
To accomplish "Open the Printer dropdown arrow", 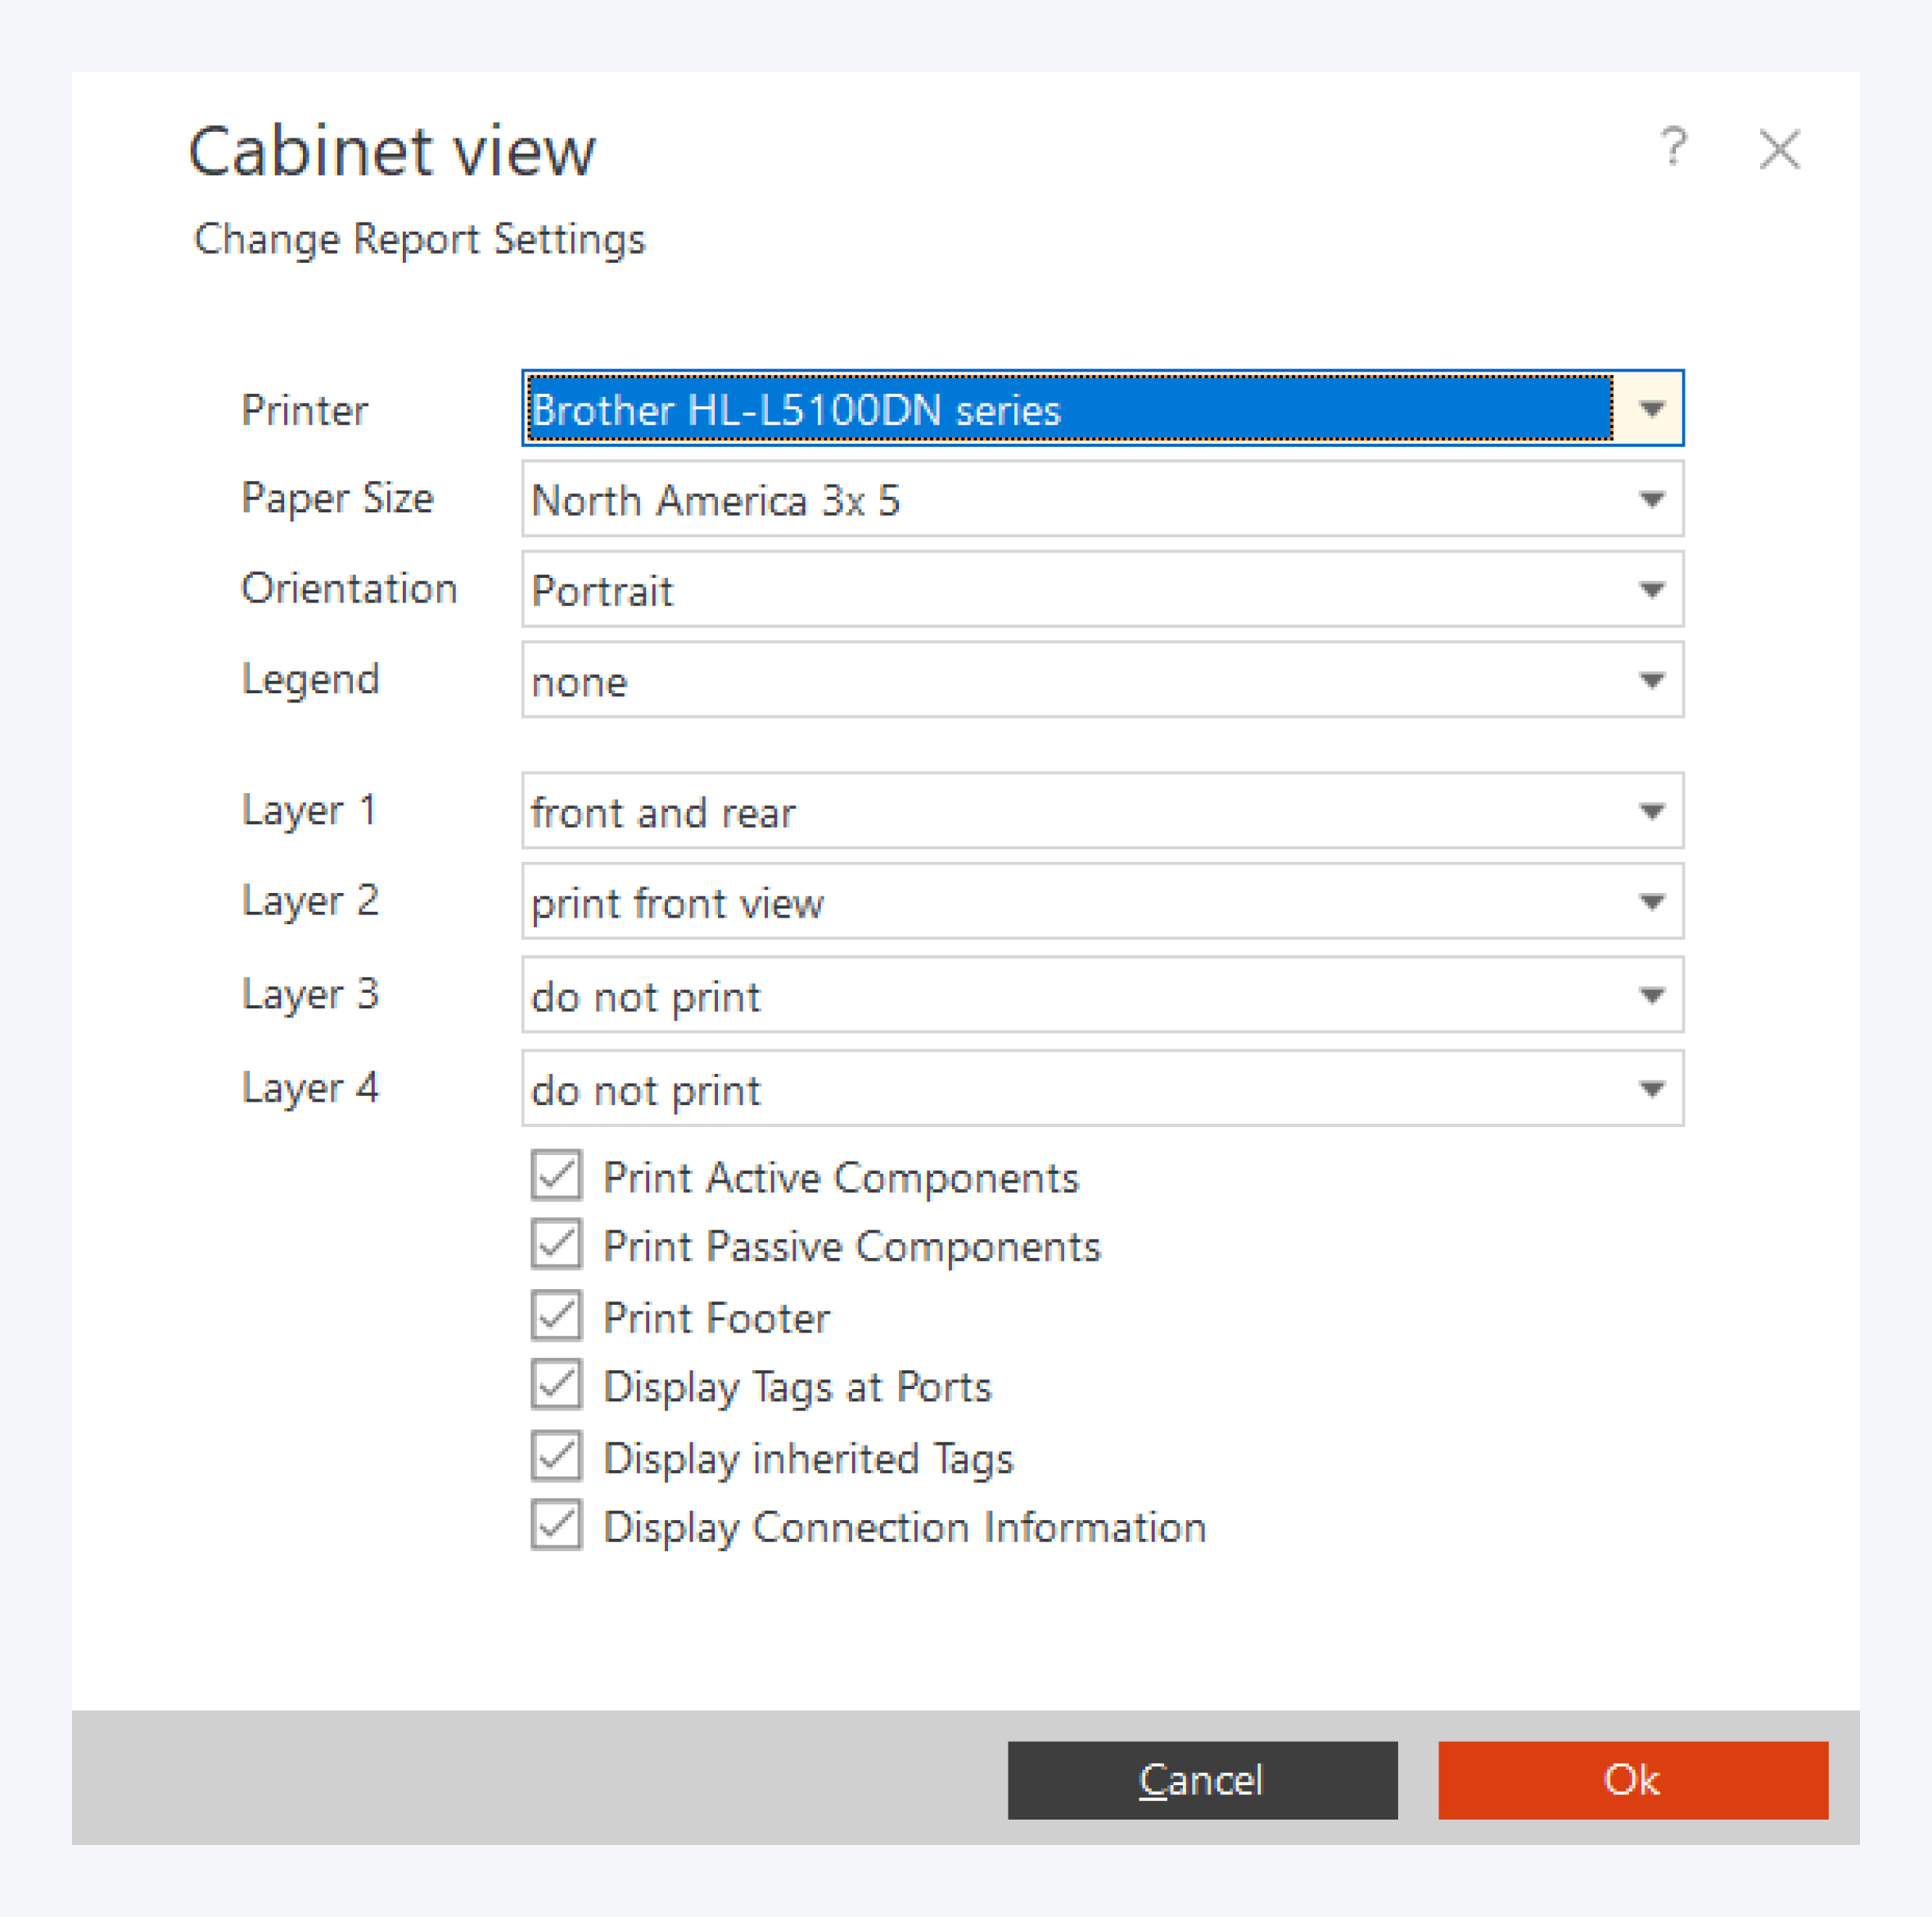I will click(x=1651, y=408).
